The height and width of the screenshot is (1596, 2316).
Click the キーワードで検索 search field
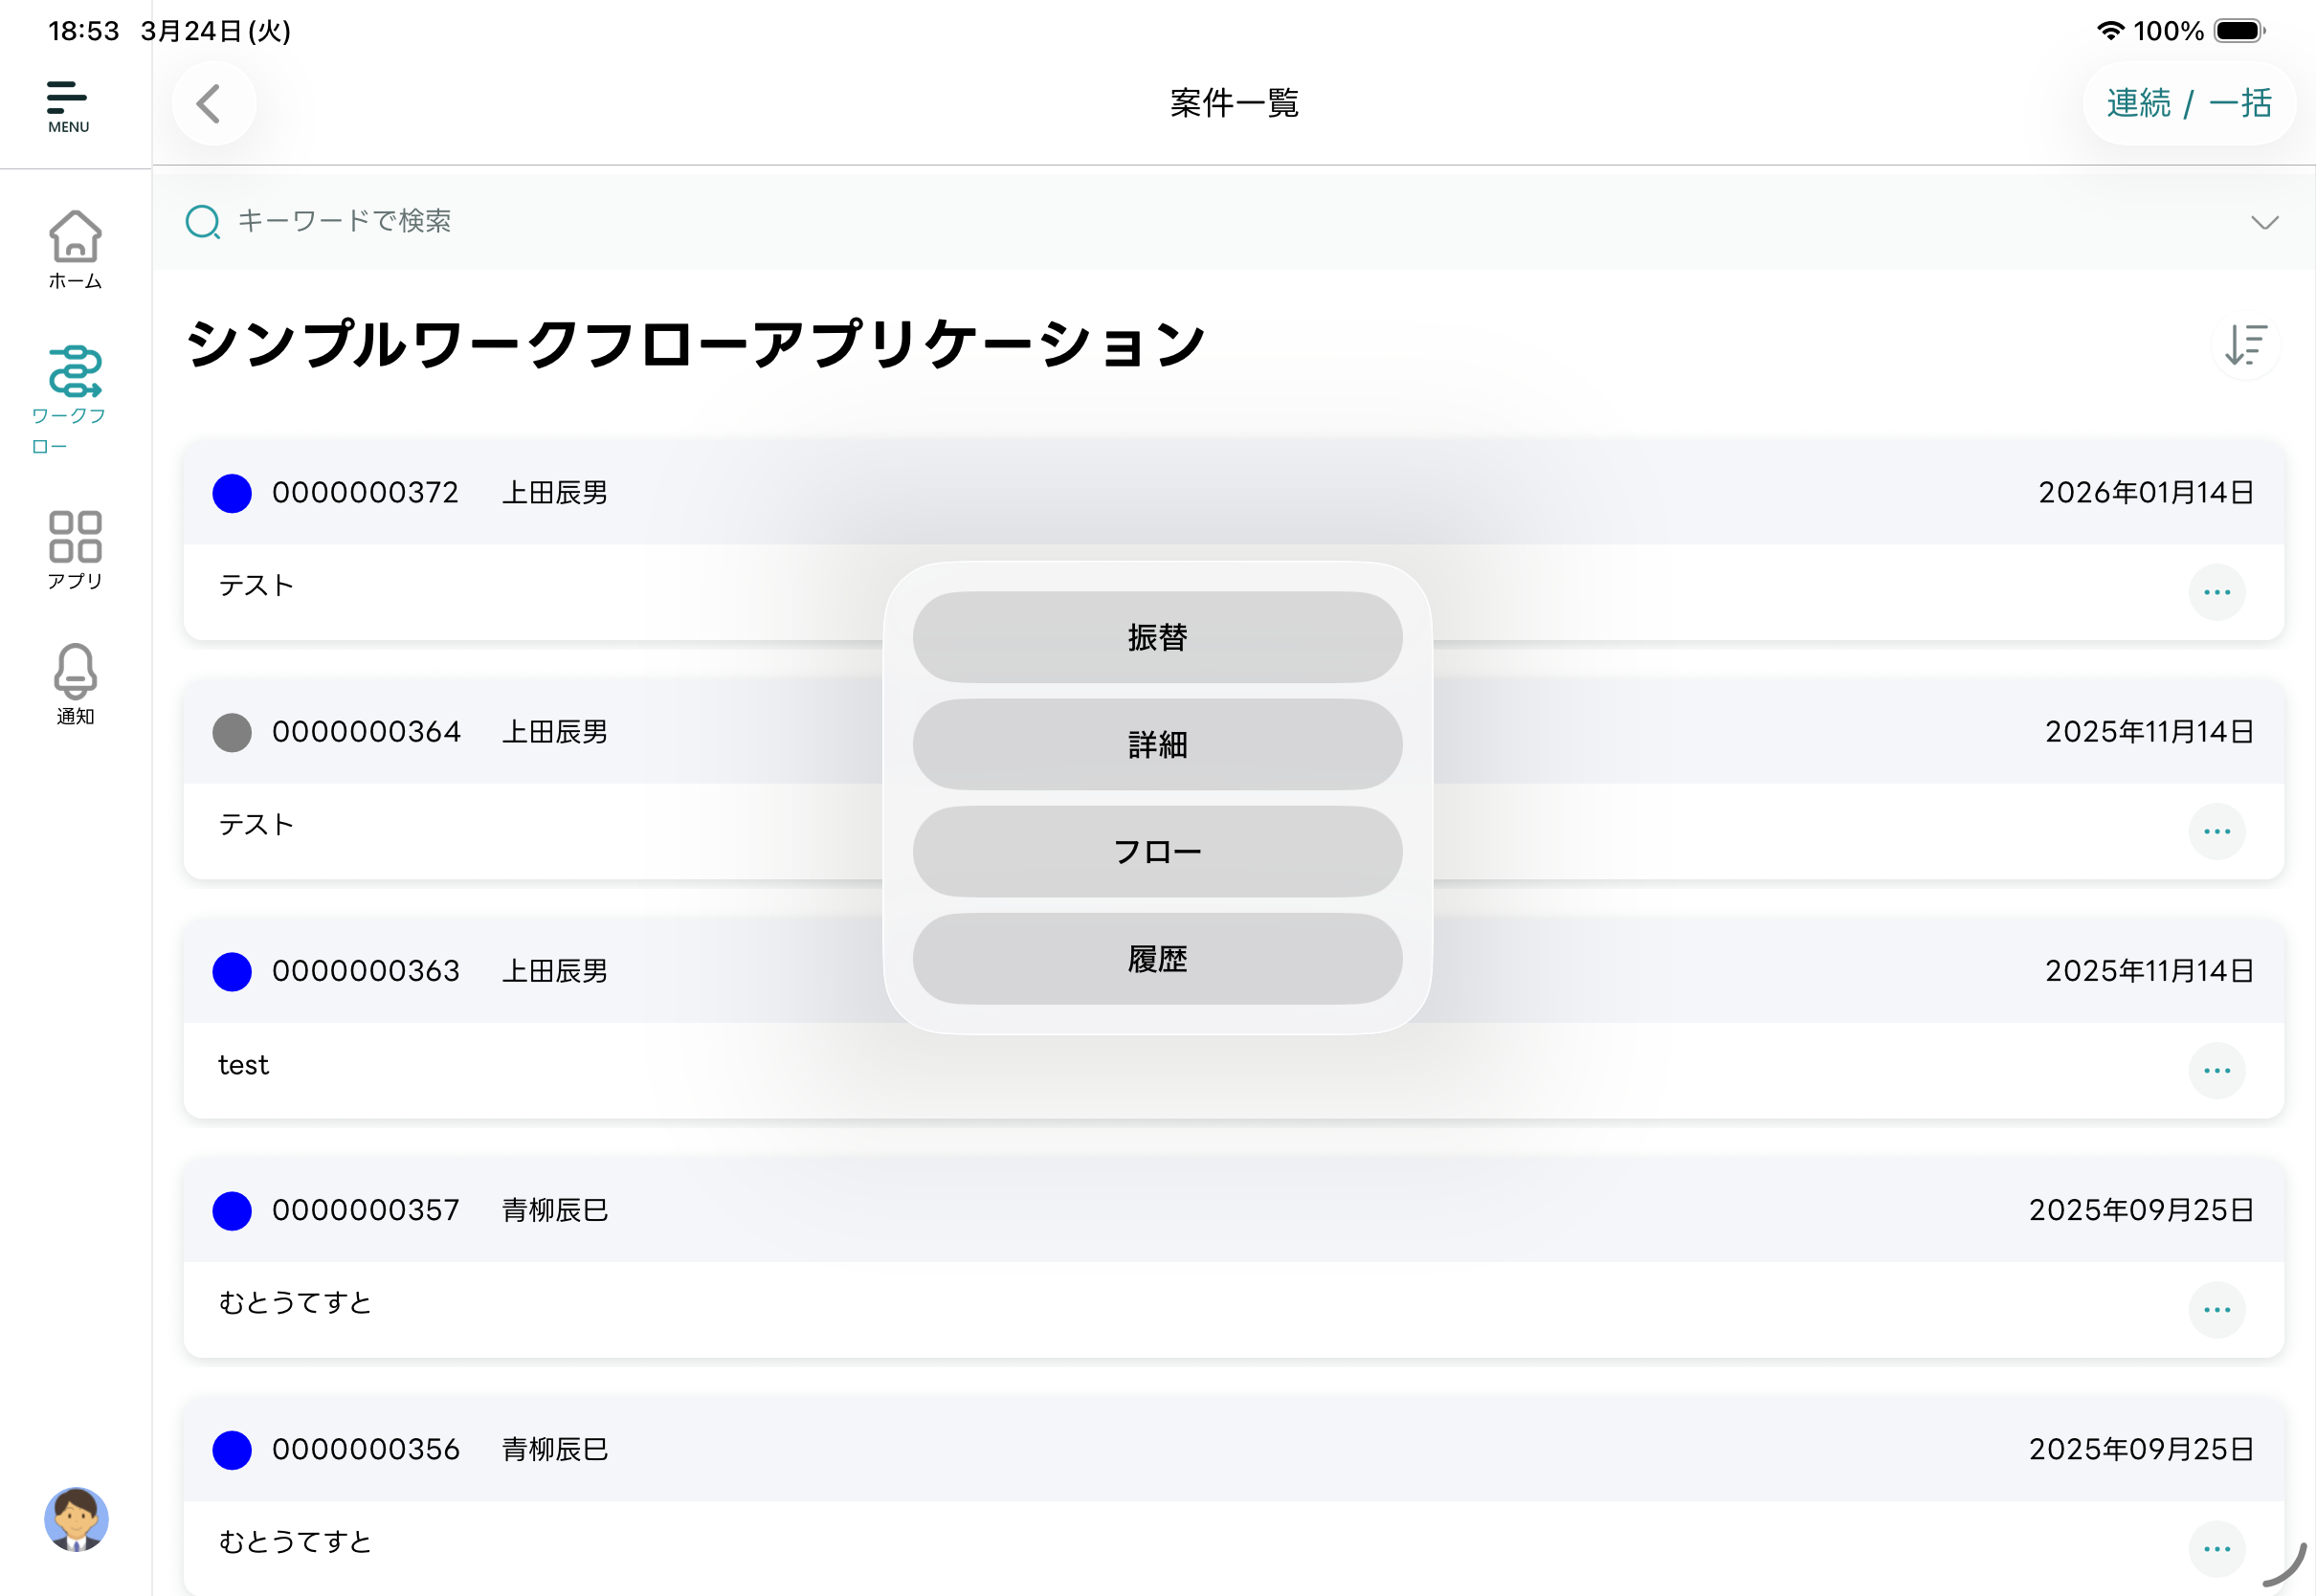(345, 221)
